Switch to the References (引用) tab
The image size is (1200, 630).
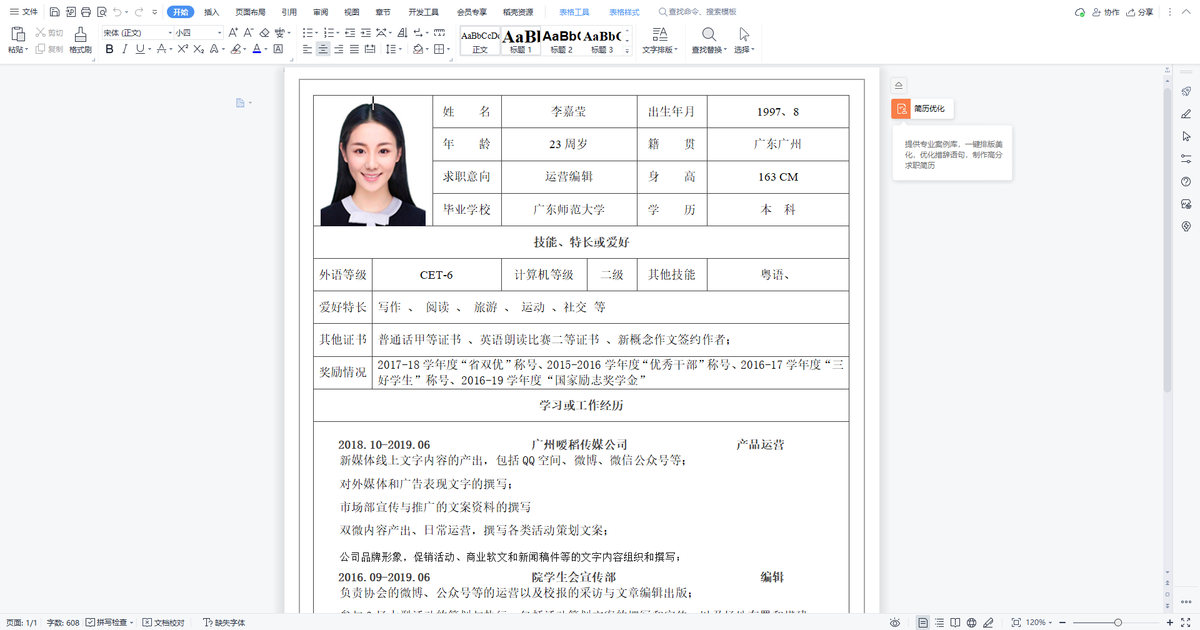click(289, 12)
